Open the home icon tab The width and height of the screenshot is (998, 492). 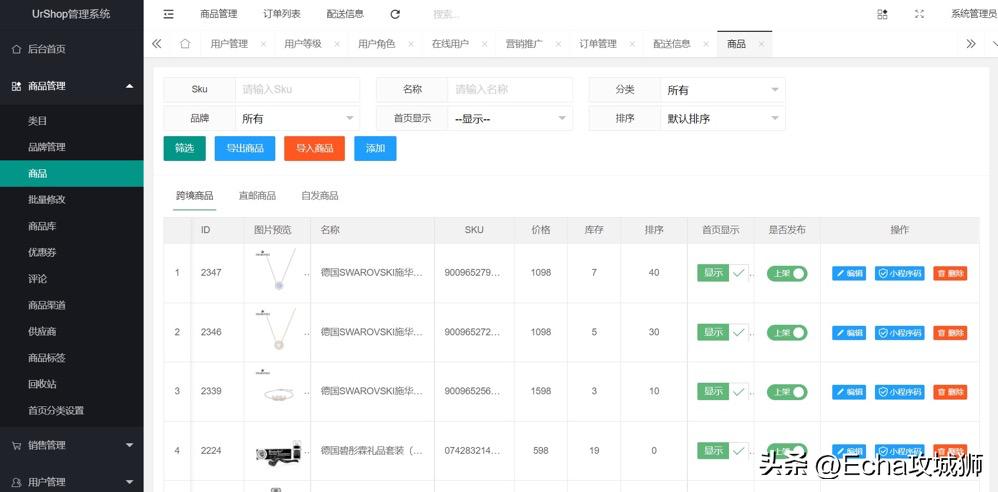[x=185, y=44]
